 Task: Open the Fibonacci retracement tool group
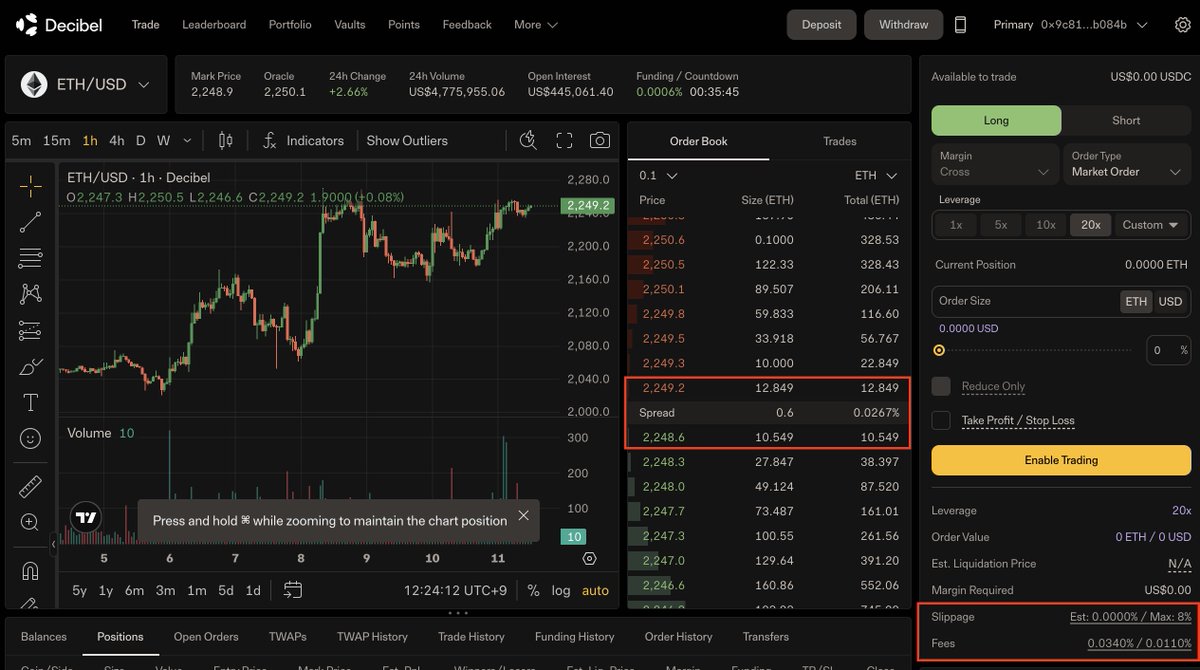(x=30, y=258)
